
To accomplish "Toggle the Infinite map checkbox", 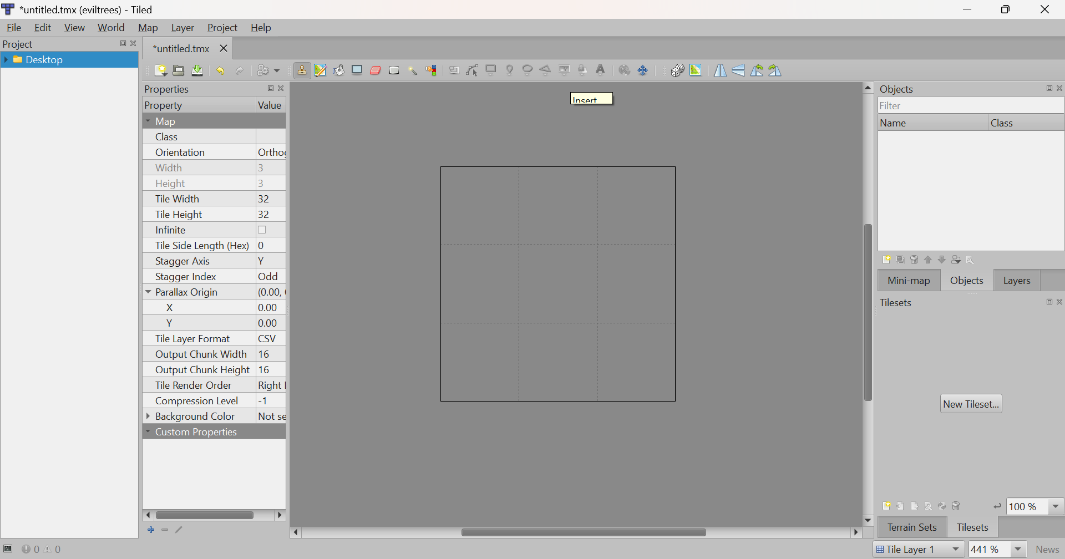I will coord(262,230).
